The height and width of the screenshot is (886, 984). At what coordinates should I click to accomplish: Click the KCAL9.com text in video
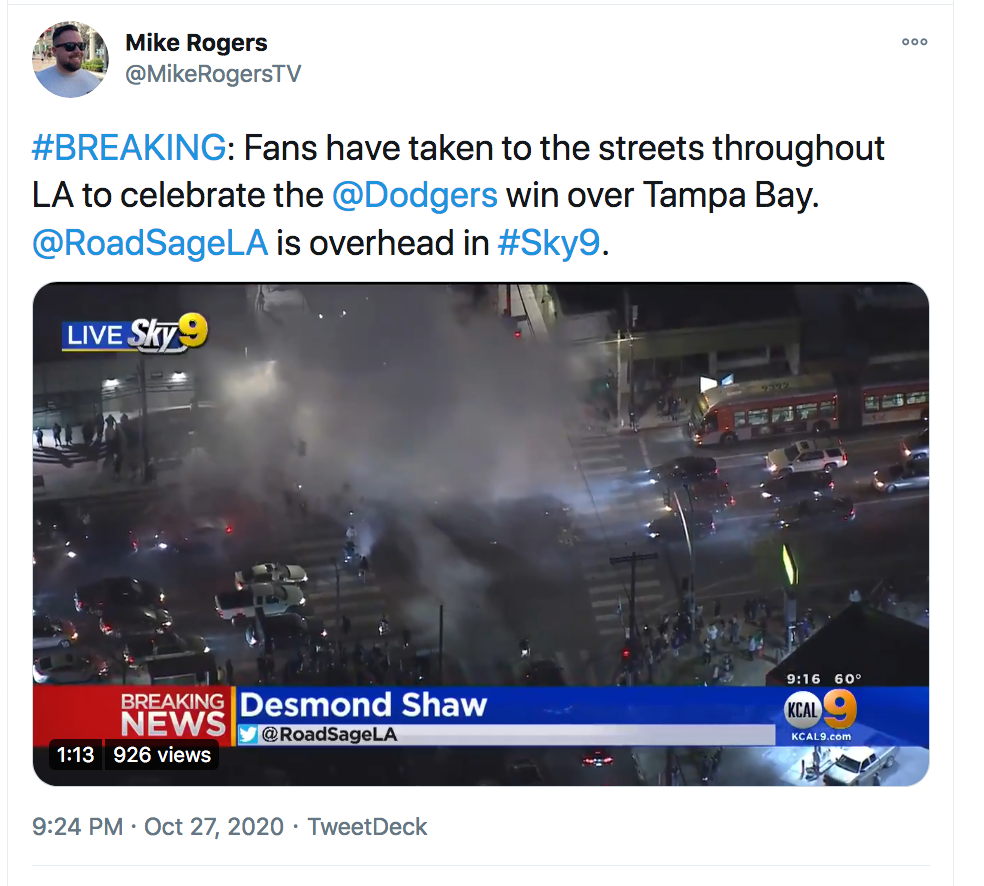821,737
